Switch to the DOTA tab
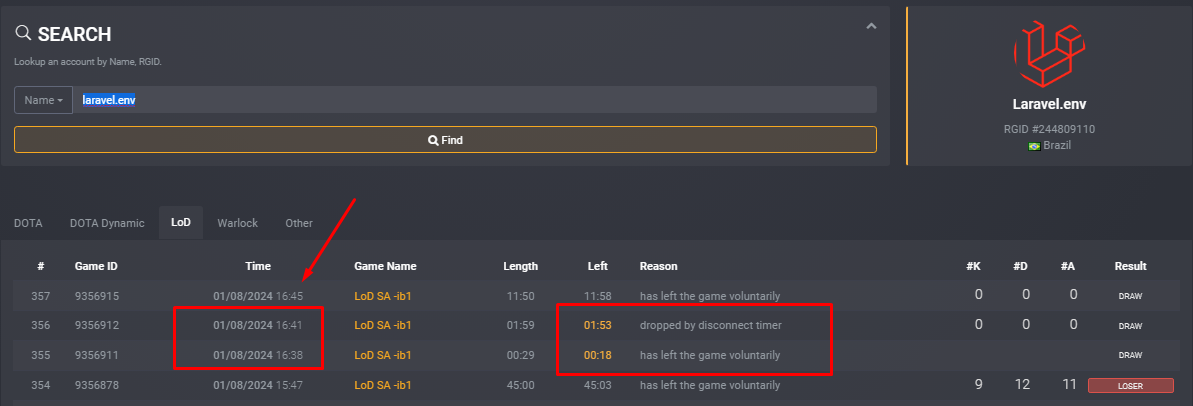 28,223
